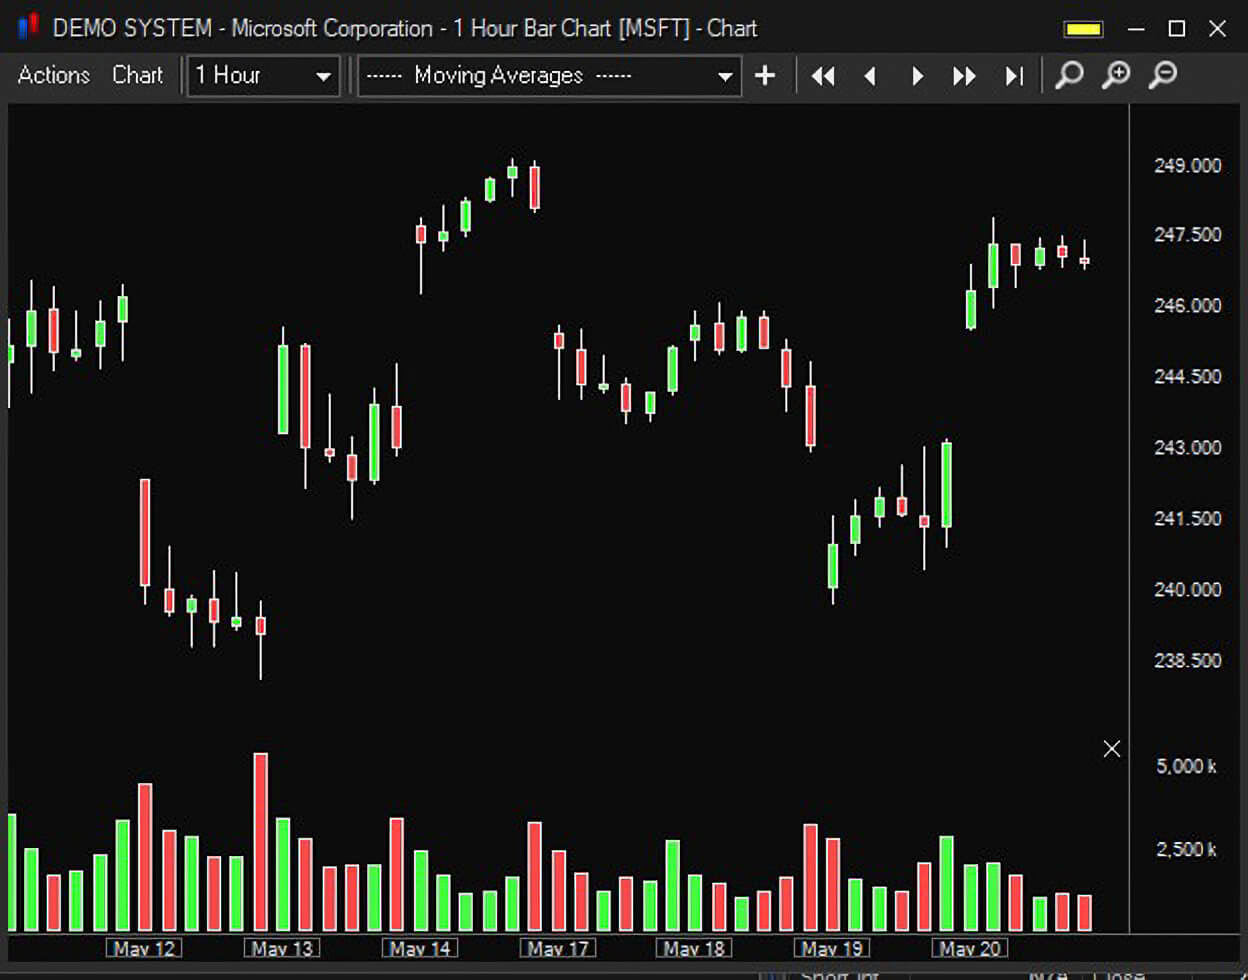This screenshot has width=1248, height=980.
Task: Step chart forward one bar
Action: coord(917,76)
